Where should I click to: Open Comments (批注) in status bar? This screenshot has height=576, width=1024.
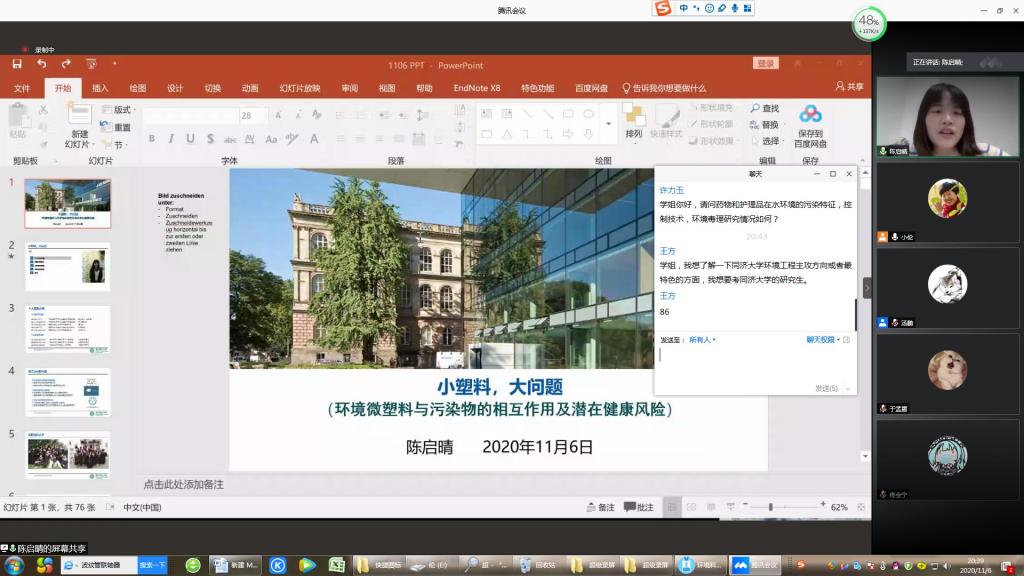point(639,507)
